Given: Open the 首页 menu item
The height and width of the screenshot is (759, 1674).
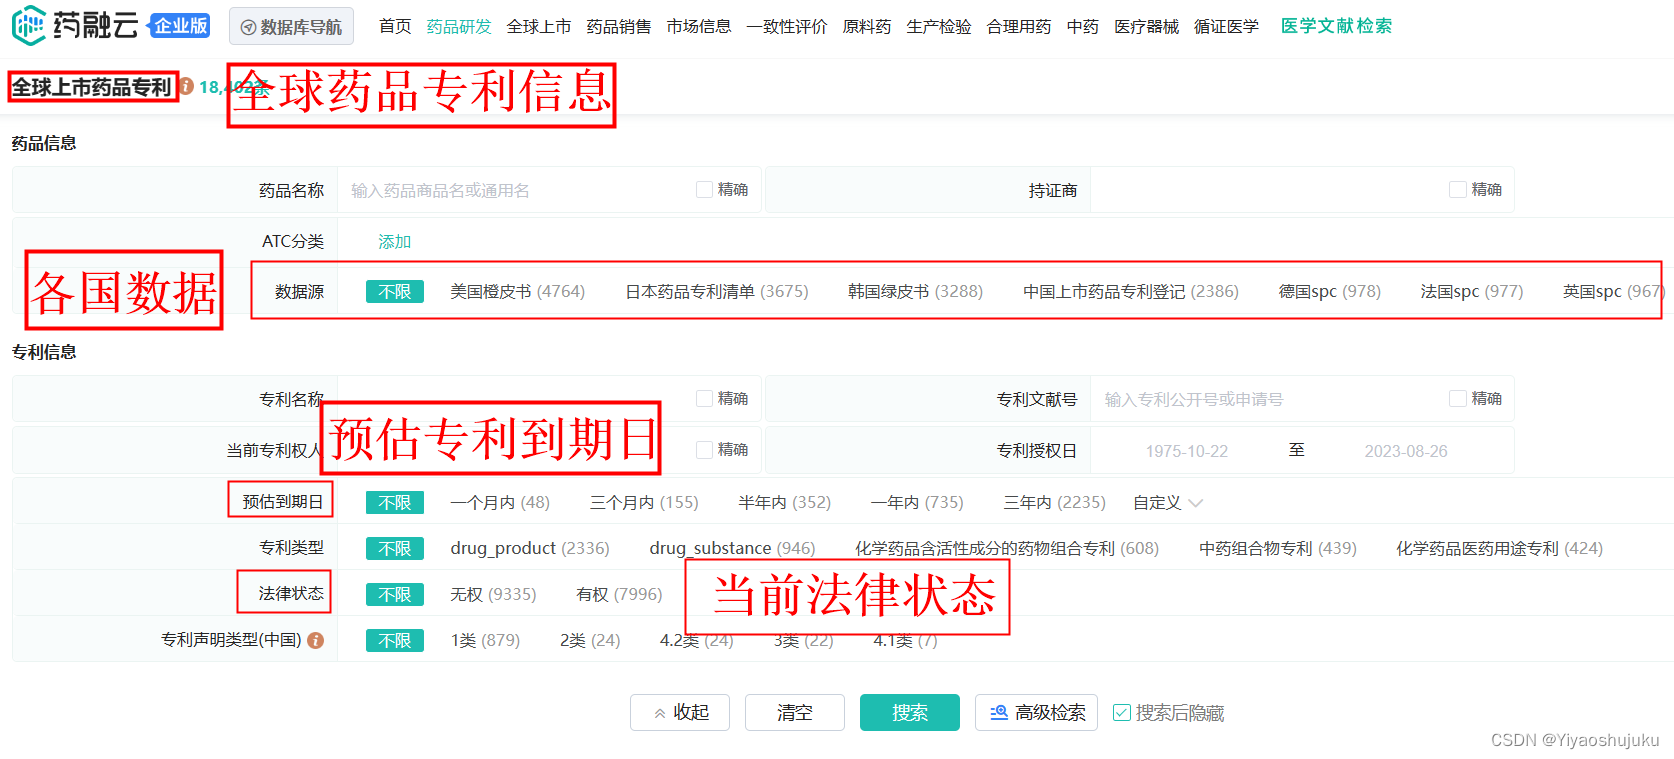Looking at the screenshot, I should point(395,26).
